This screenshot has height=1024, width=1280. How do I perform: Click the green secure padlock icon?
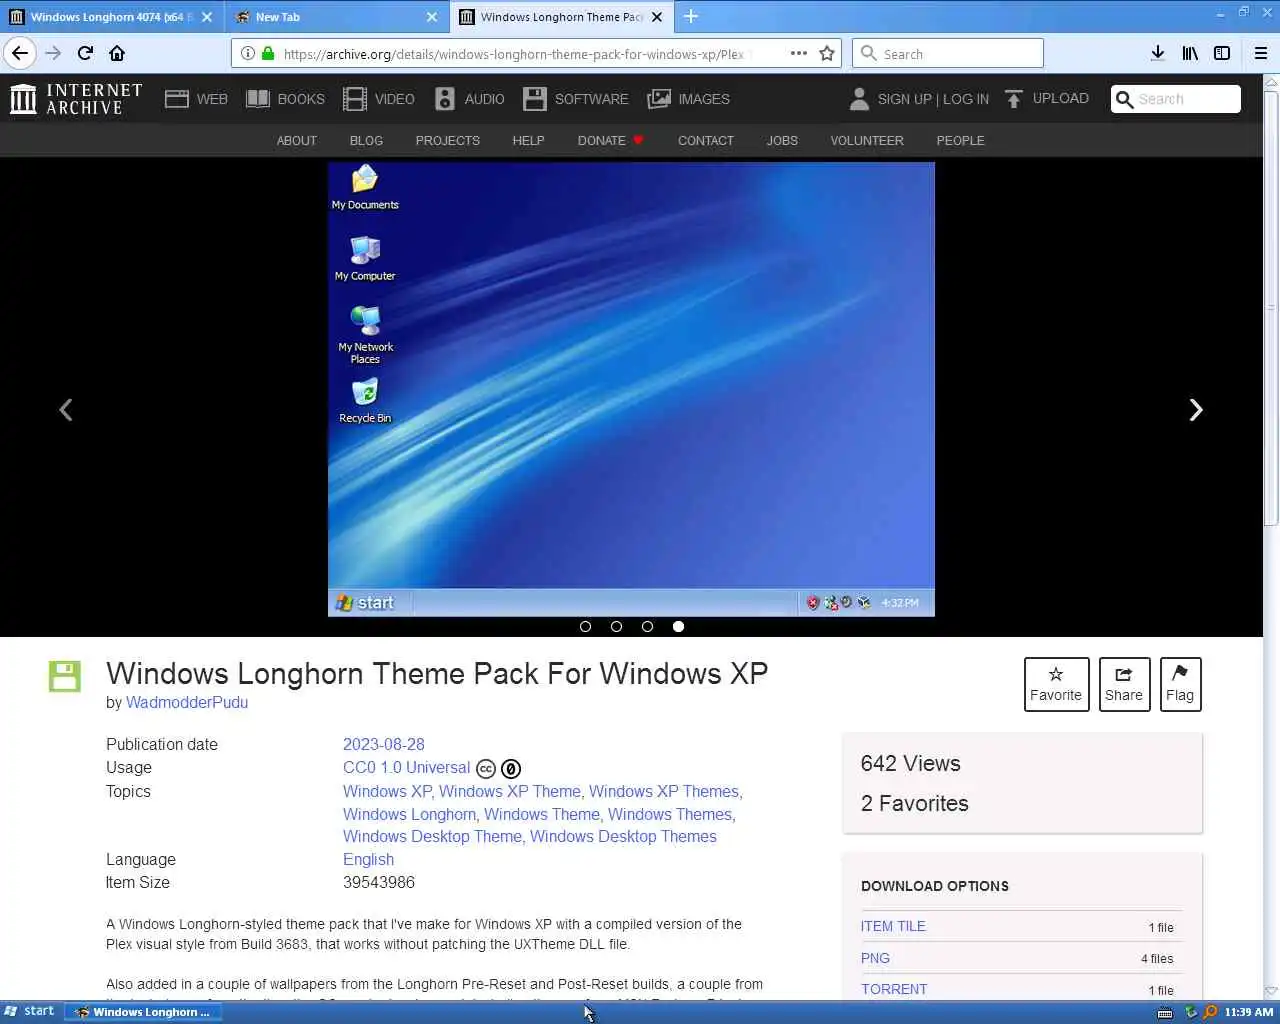(x=267, y=53)
